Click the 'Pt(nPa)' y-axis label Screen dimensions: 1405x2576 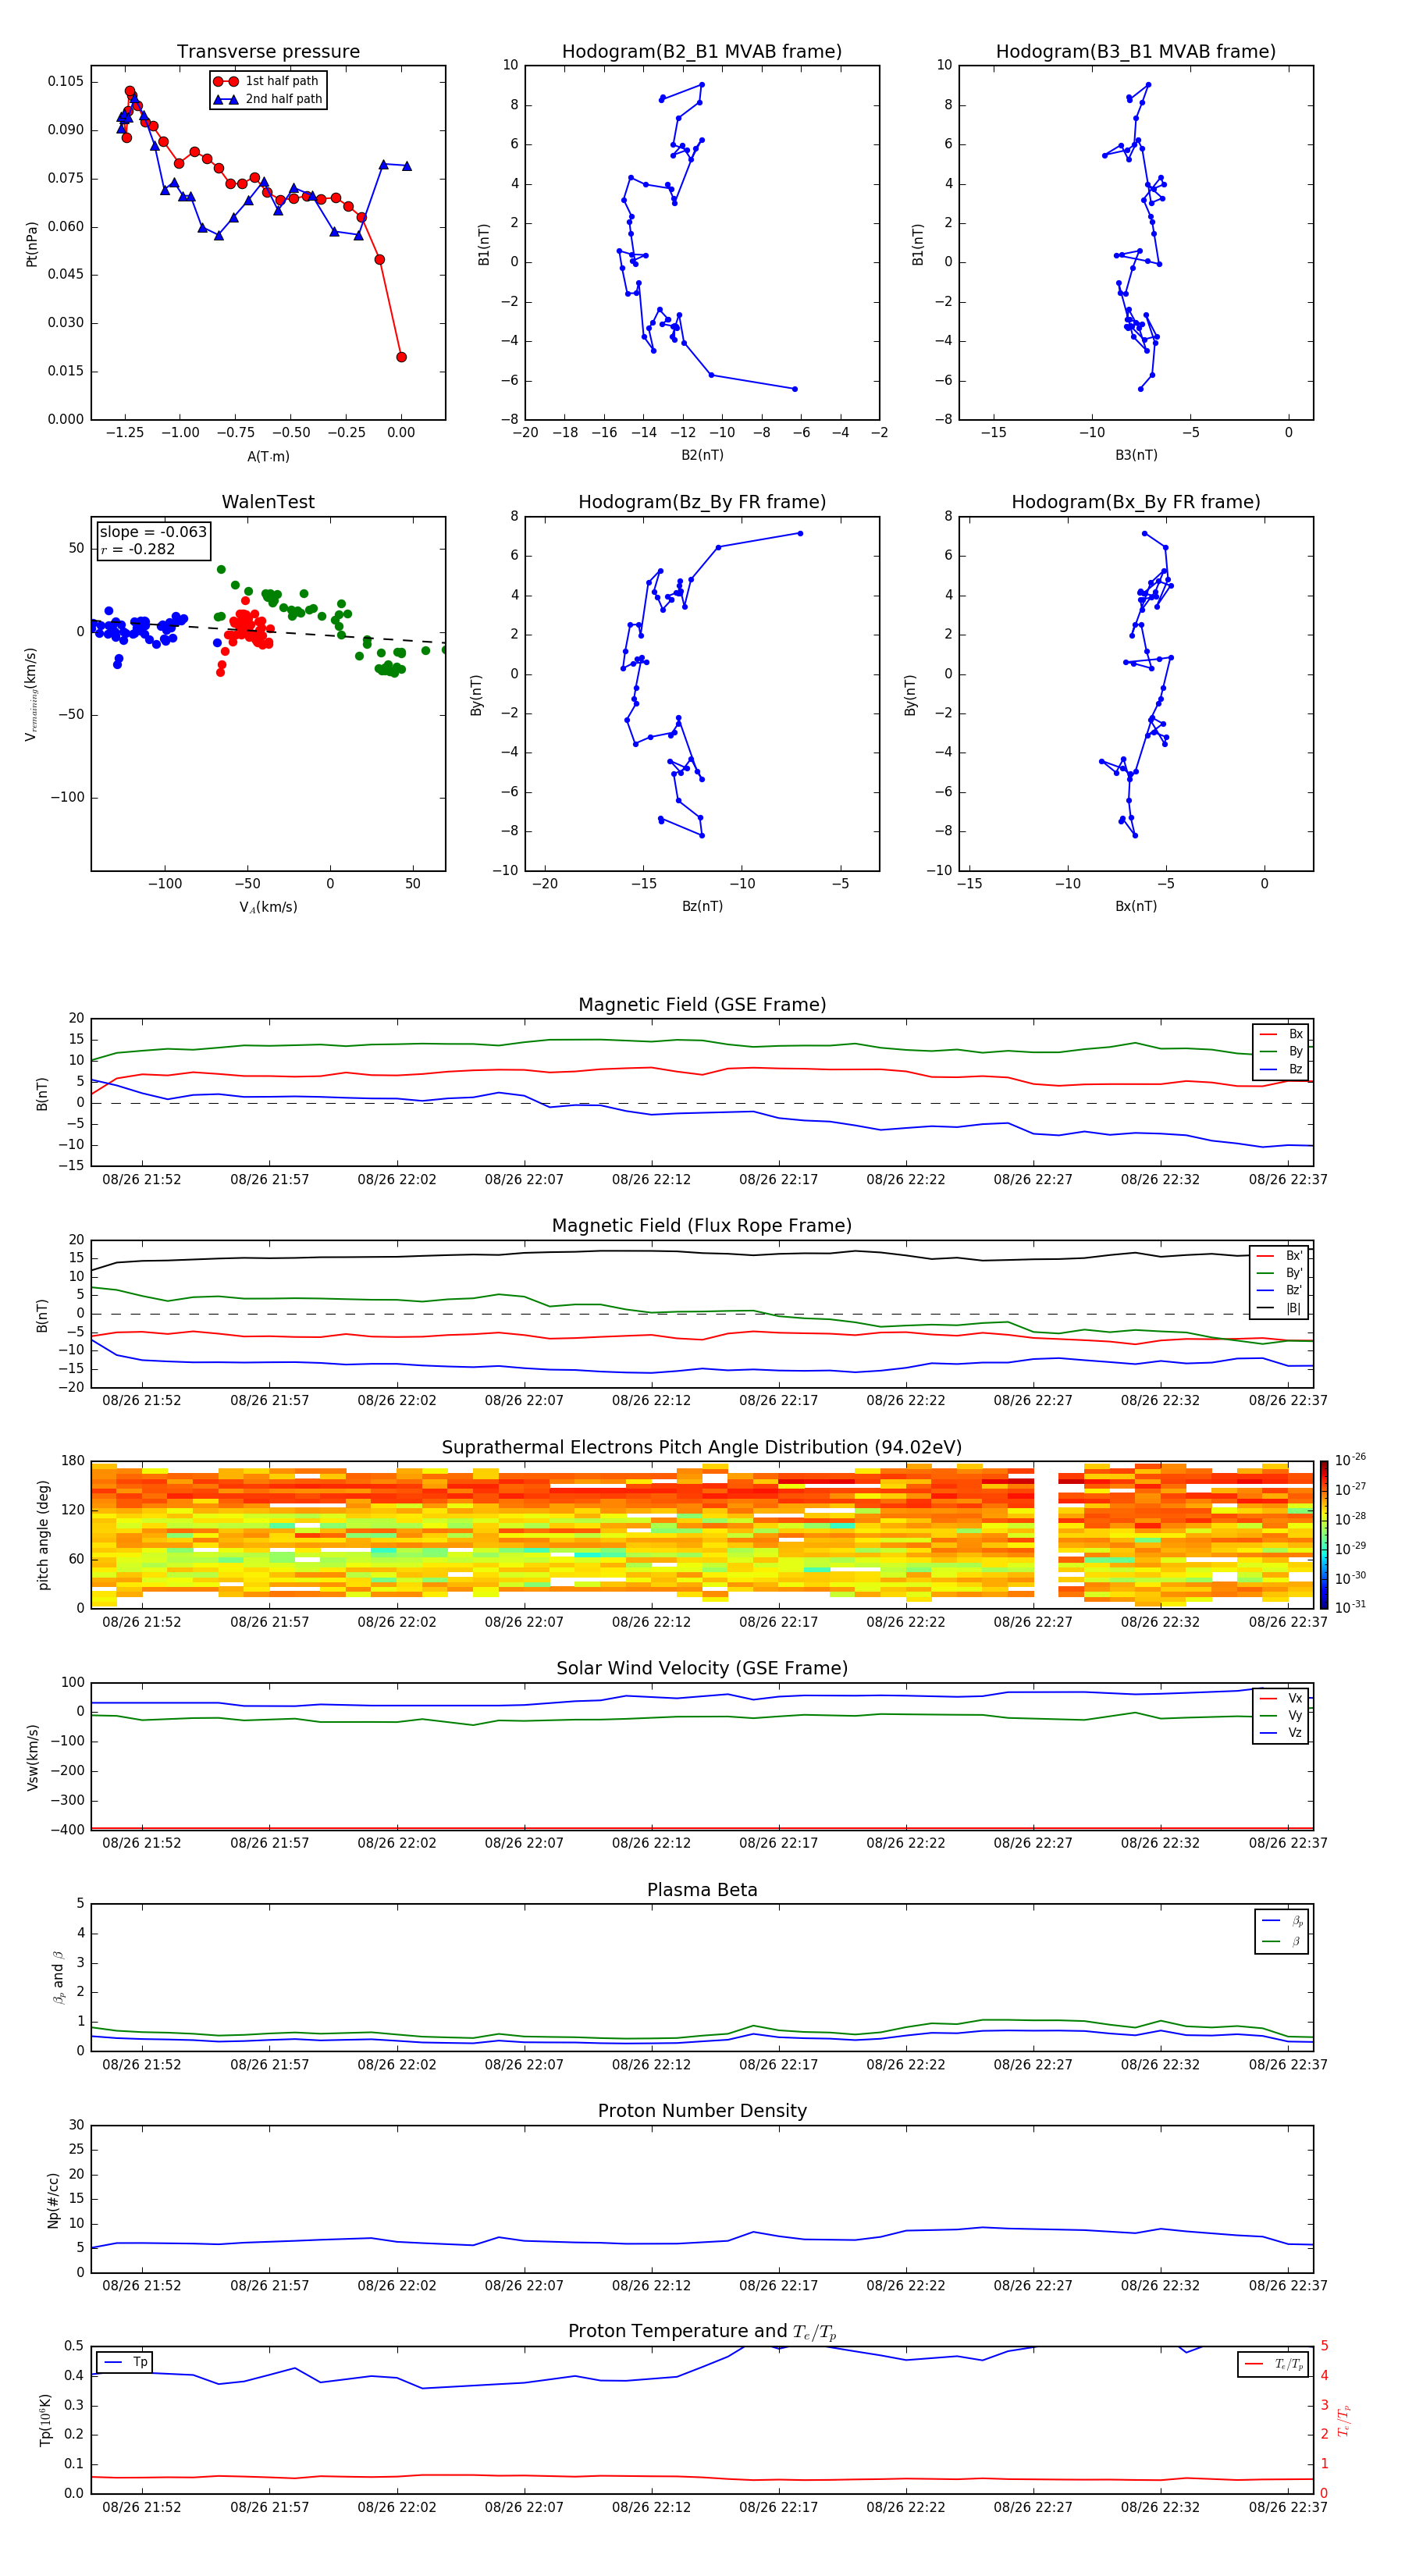(32, 244)
